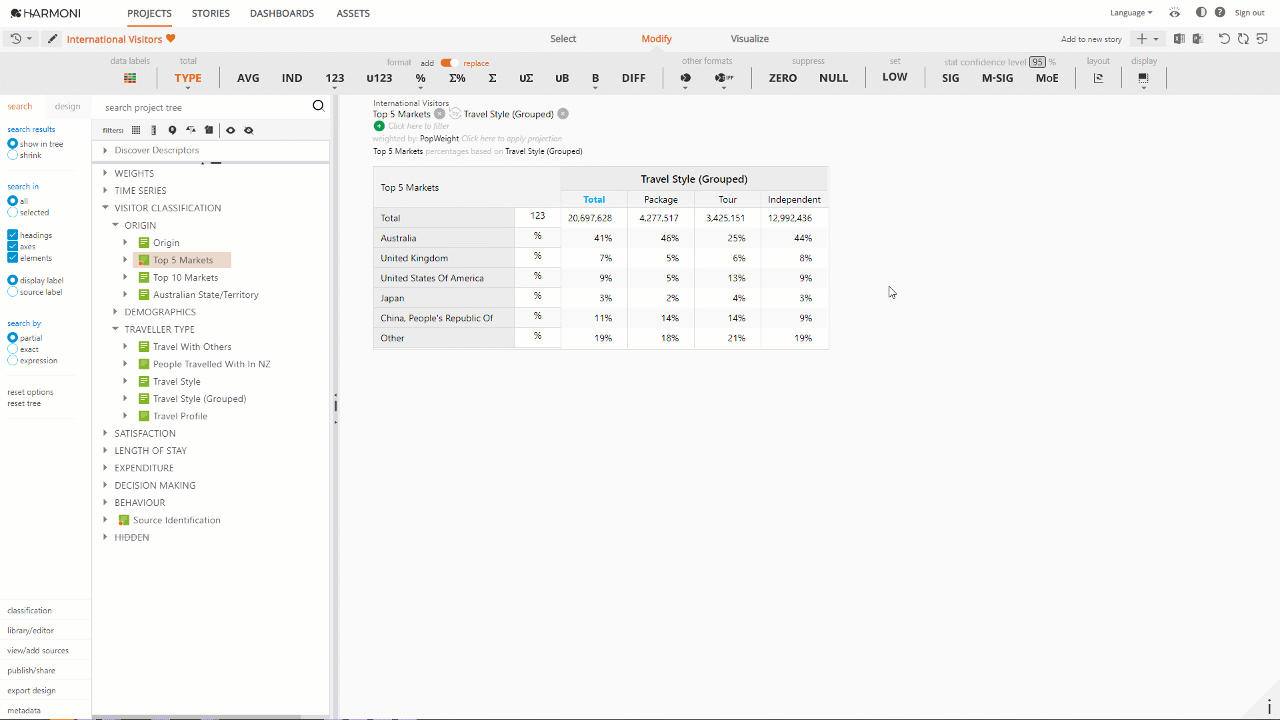Select the source label radio button
Viewport: 1280px width, 720px height.
point(13,292)
